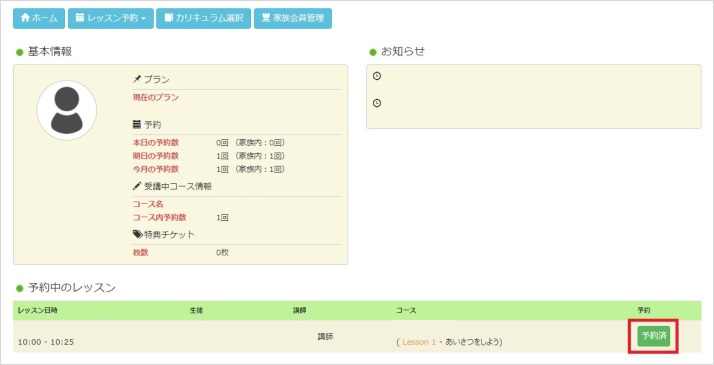Click the コース名 label
This screenshot has width=714, height=365.
148,204
